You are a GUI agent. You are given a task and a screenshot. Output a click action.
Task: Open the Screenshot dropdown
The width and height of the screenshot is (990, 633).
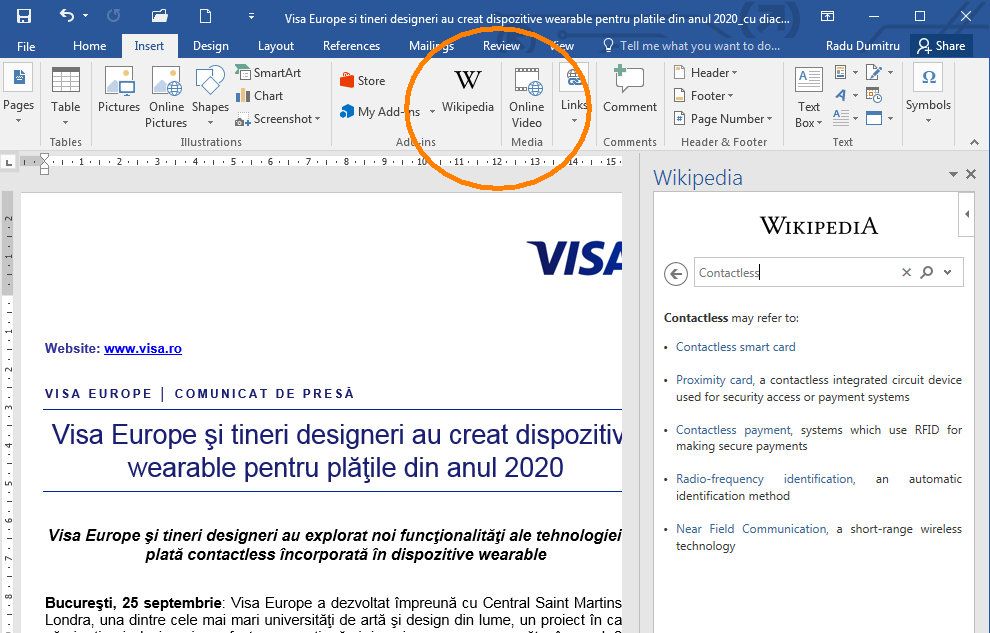[278, 119]
